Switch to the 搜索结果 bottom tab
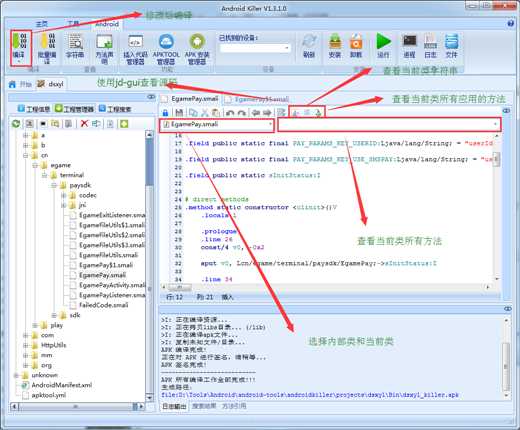 click(x=204, y=406)
